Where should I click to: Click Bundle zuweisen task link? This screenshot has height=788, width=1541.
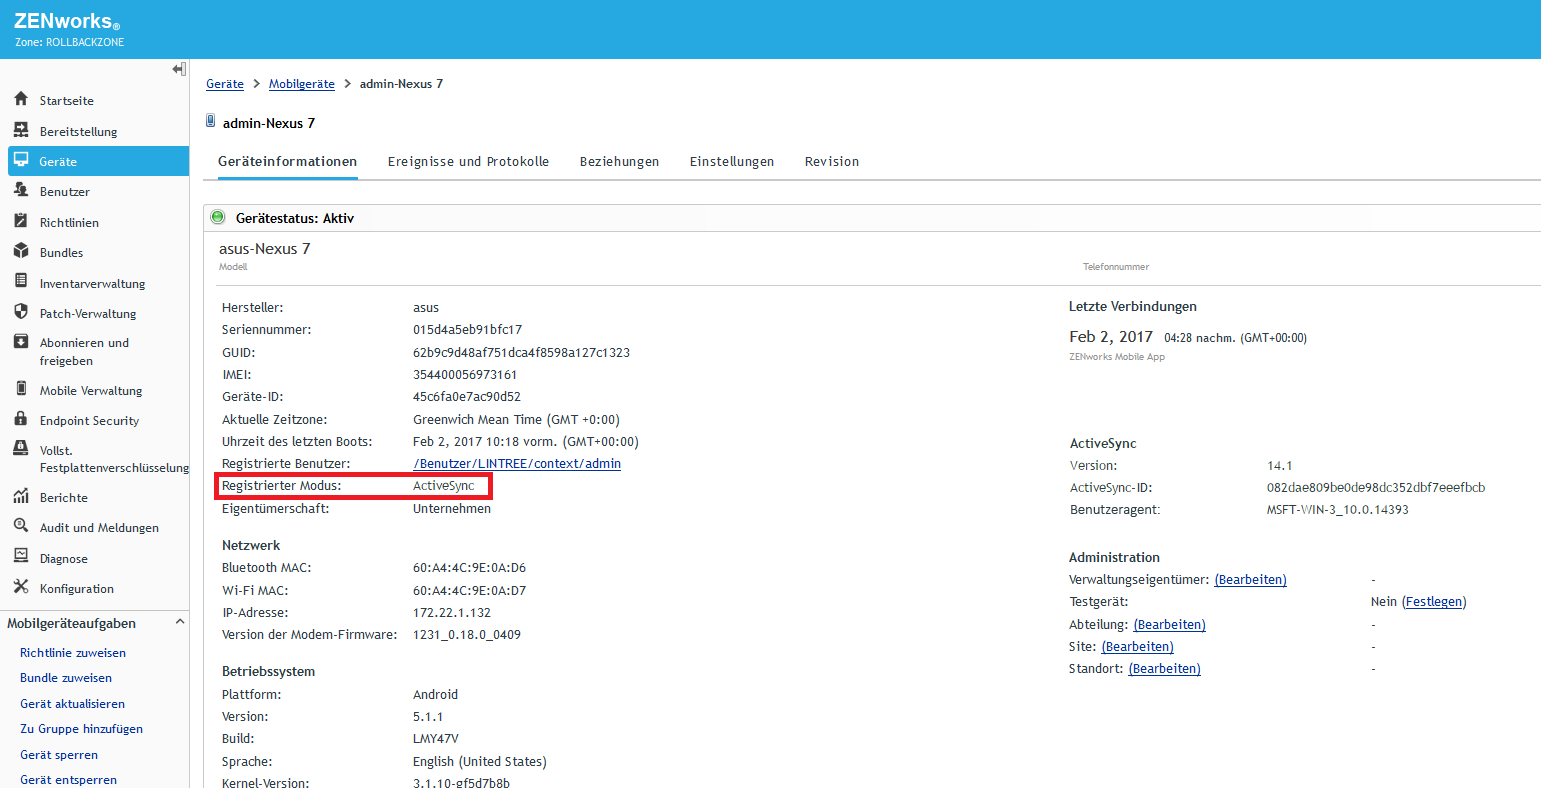coord(66,677)
